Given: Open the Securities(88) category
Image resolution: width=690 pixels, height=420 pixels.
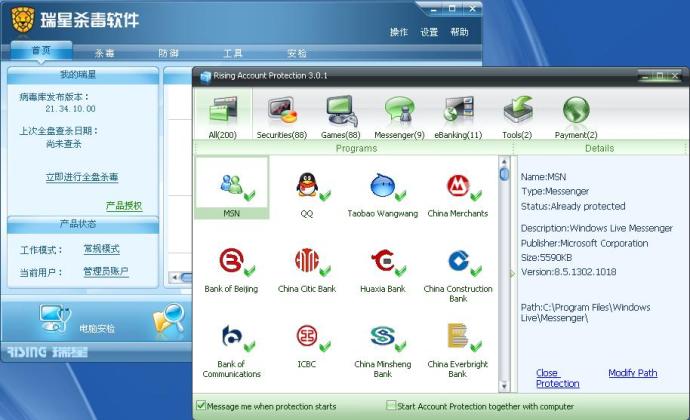Looking at the screenshot, I should (x=282, y=110).
